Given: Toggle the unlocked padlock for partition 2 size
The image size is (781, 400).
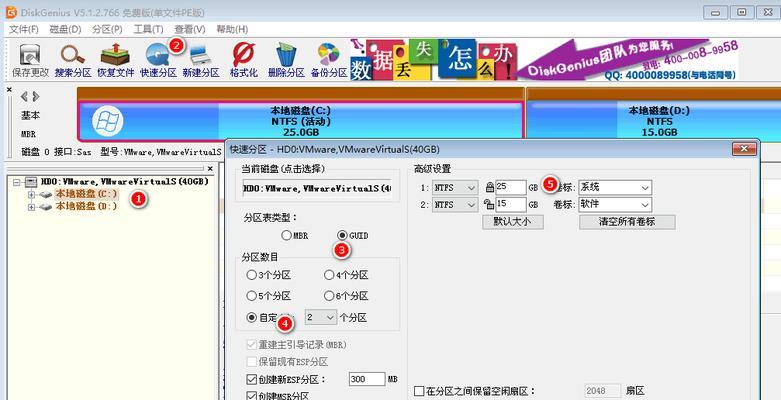Looking at the screenshot, I should pos(490,204).
